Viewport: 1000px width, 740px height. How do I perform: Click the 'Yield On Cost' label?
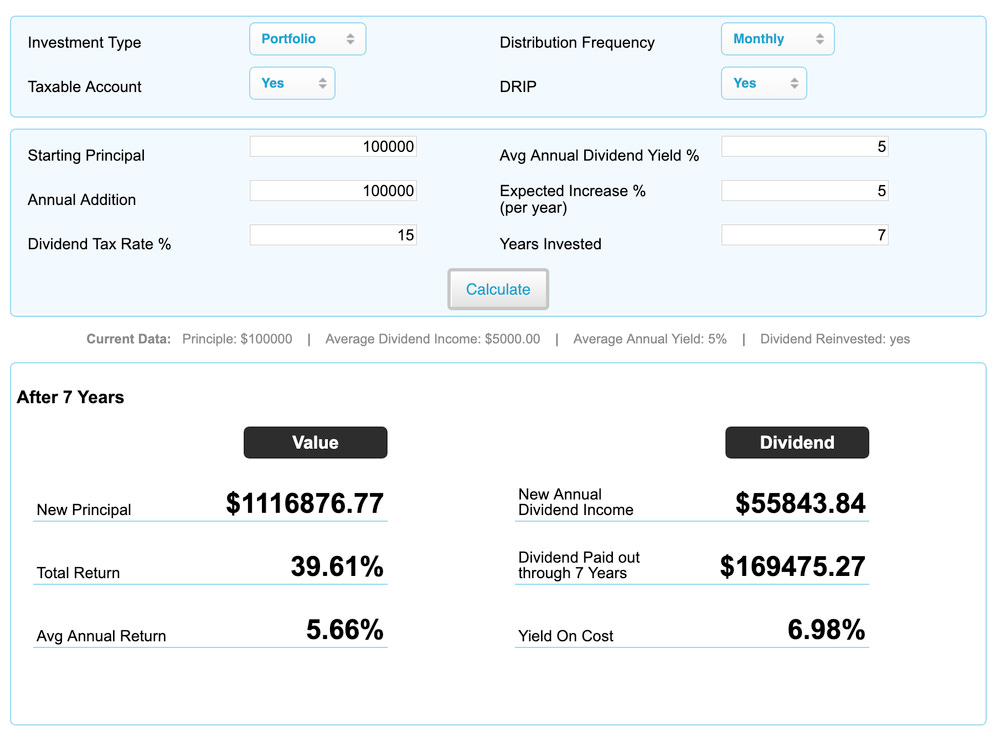click(x=566, y=636)
